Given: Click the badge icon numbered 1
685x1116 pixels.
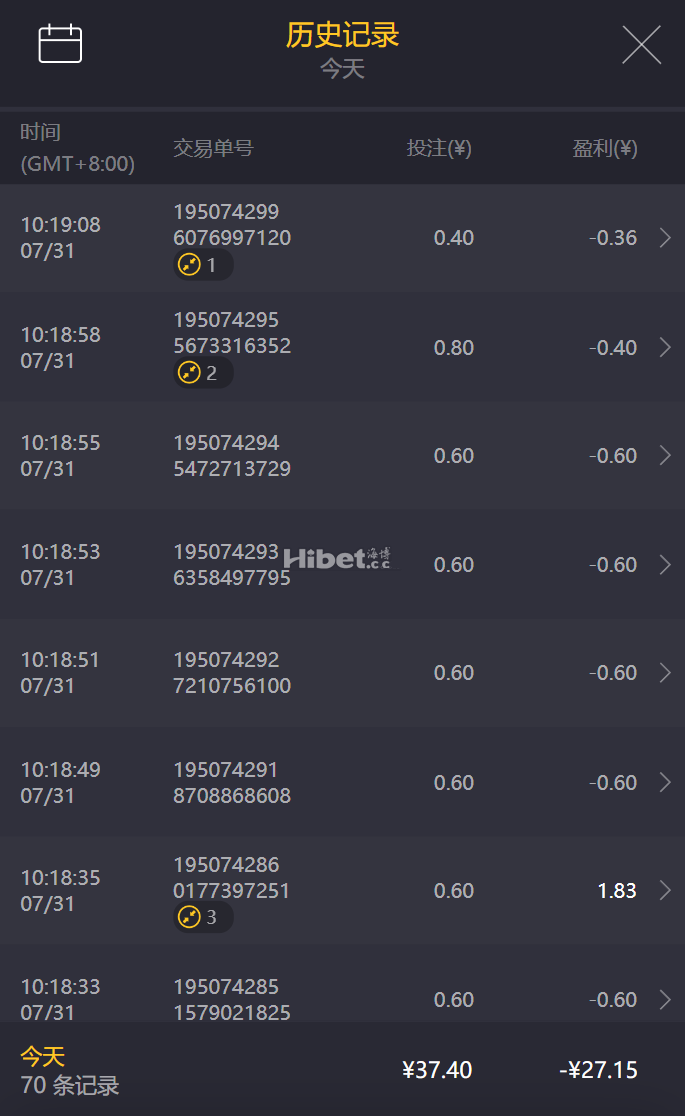Looking at the screenshot, I should tap(190, 265).
